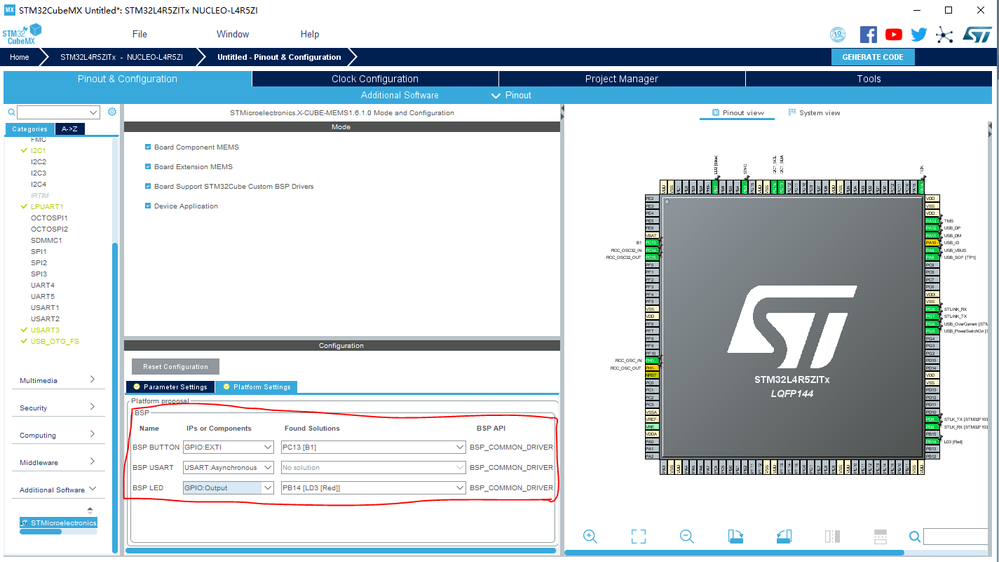Switch to Project Manager tab
Viewport: 999px width, 562px height.
[621, 79]
